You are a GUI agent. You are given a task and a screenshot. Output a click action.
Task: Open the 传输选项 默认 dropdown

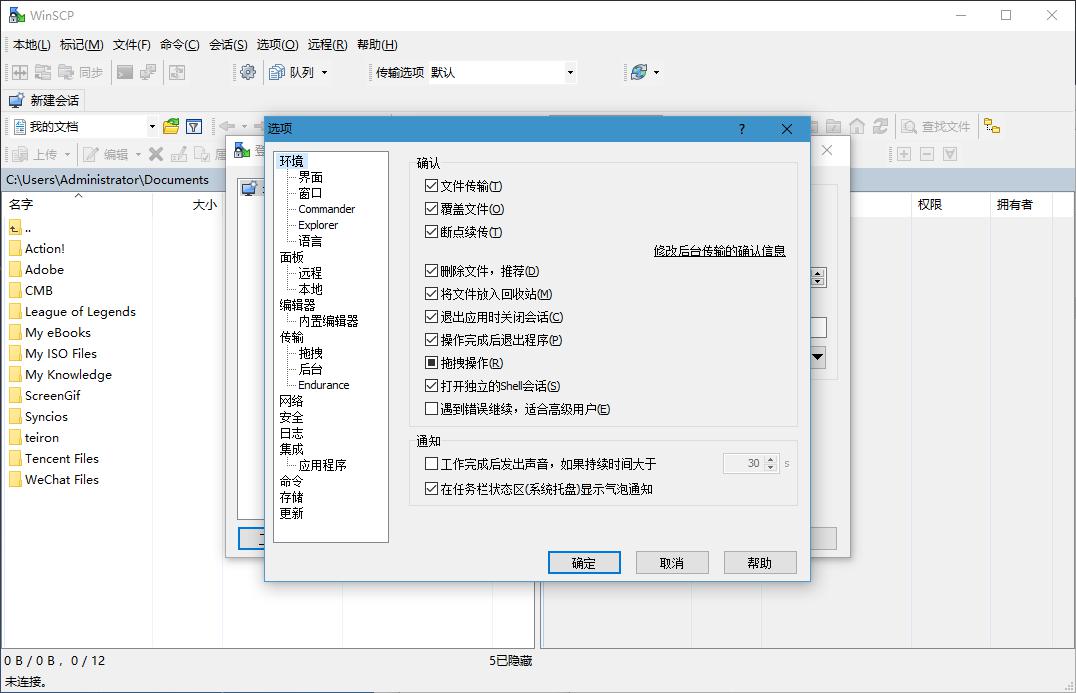tap(570, 72)
